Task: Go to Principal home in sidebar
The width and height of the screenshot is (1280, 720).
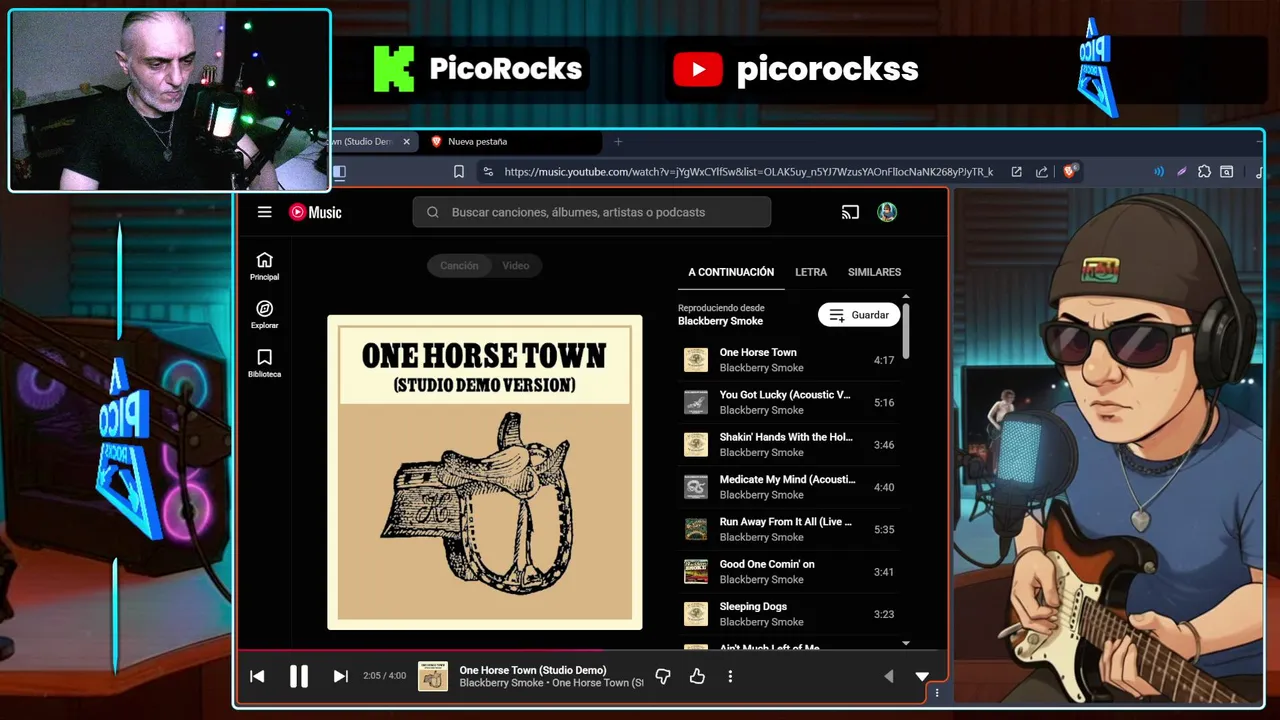Action: pyautogui.click(x=264, y=266)
